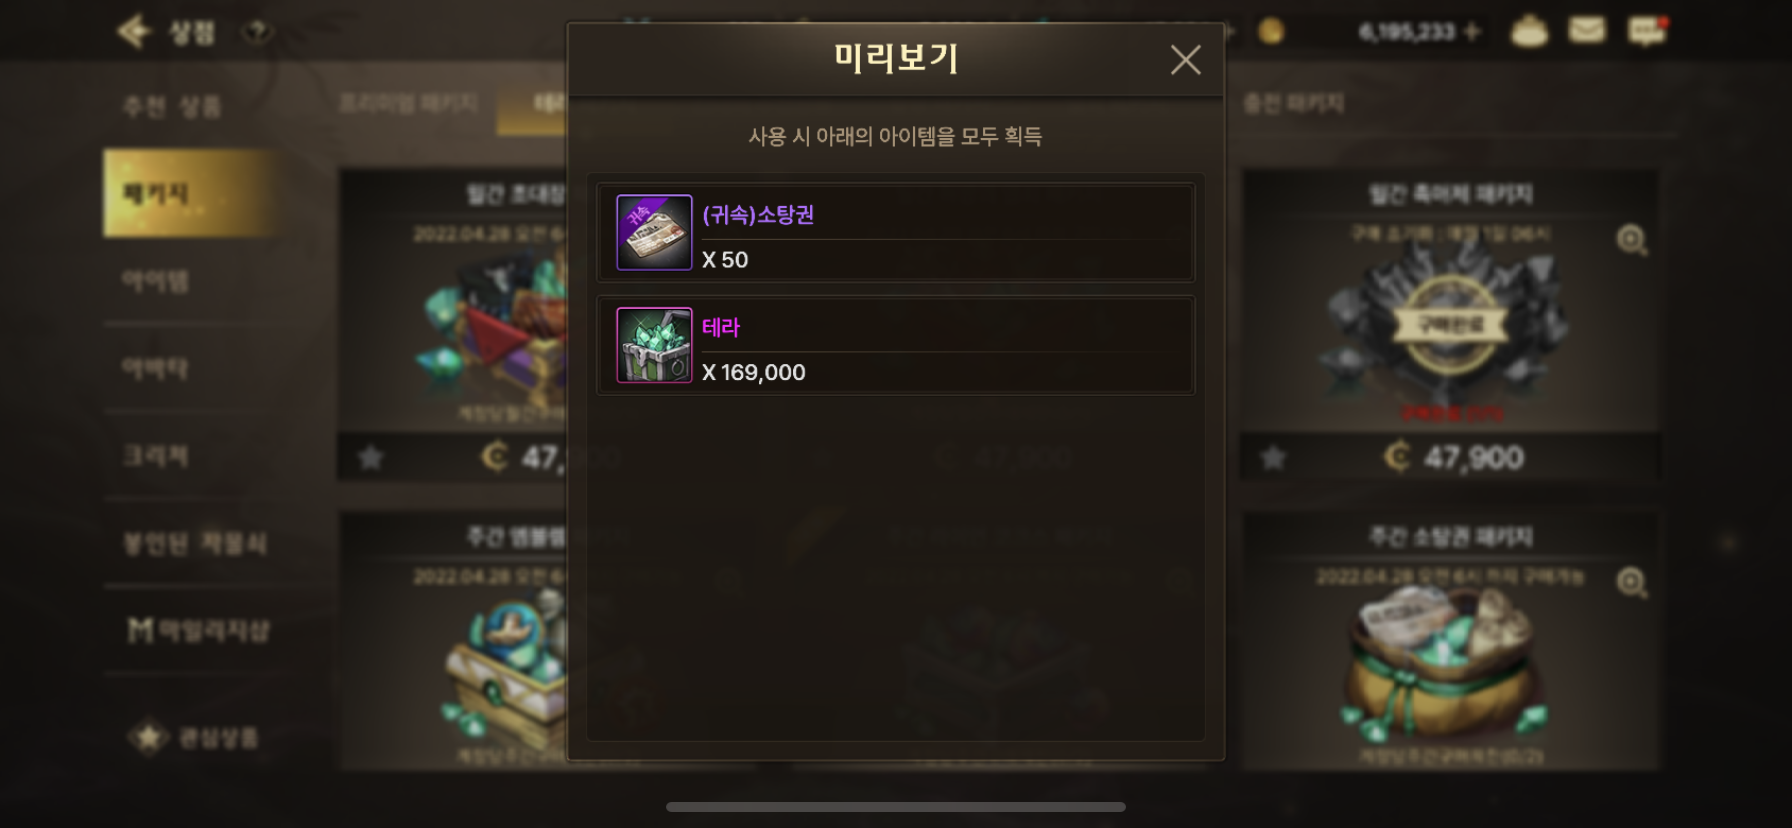Favorite the top-left package with star
Image resolution: width=1792 pixels, height=828 pixels.
point(371,458)
